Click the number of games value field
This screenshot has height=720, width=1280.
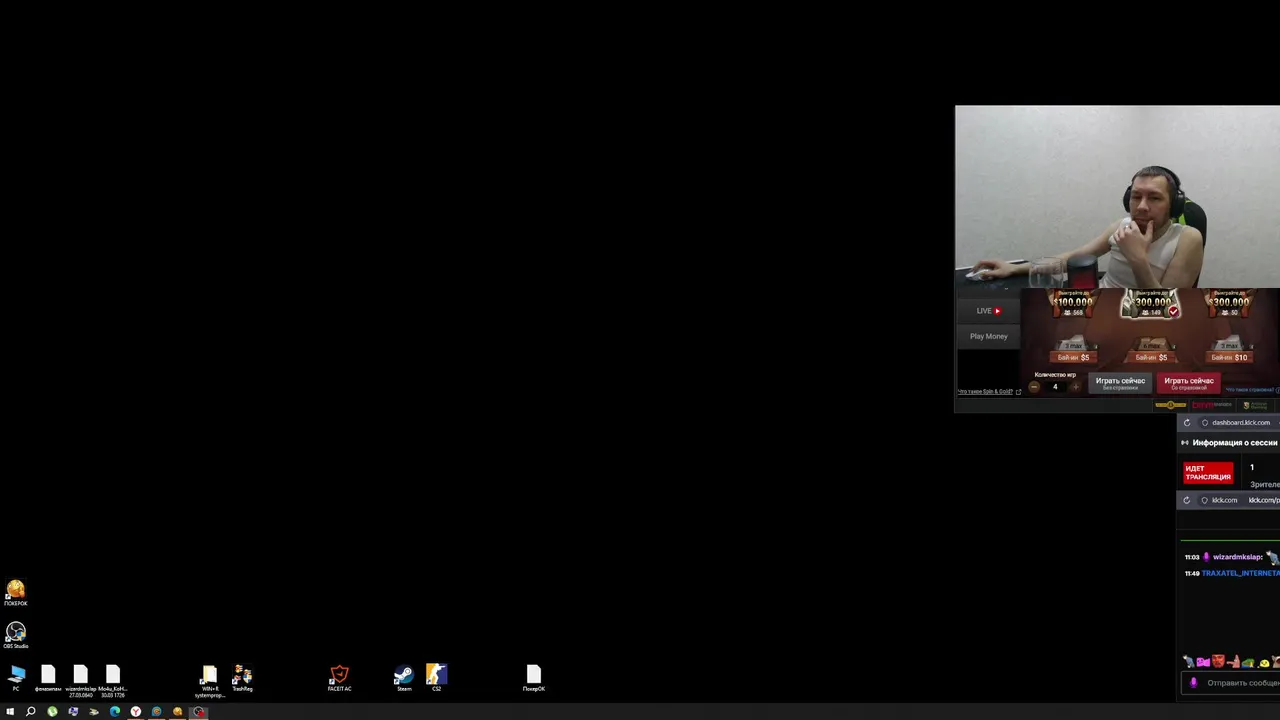coord(1055,387)
